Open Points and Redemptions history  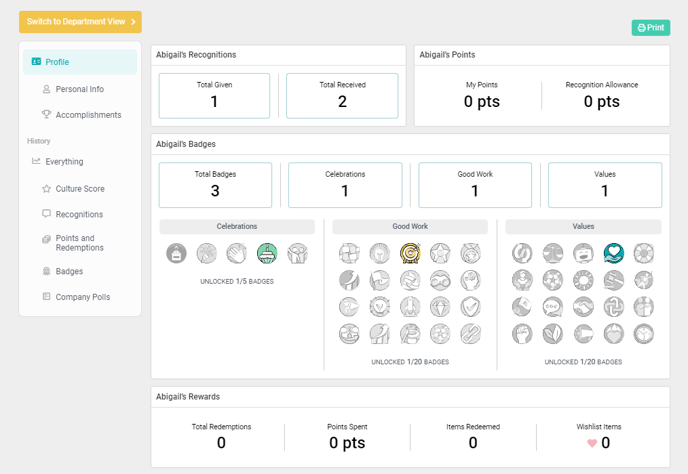[x=80, y=242]
